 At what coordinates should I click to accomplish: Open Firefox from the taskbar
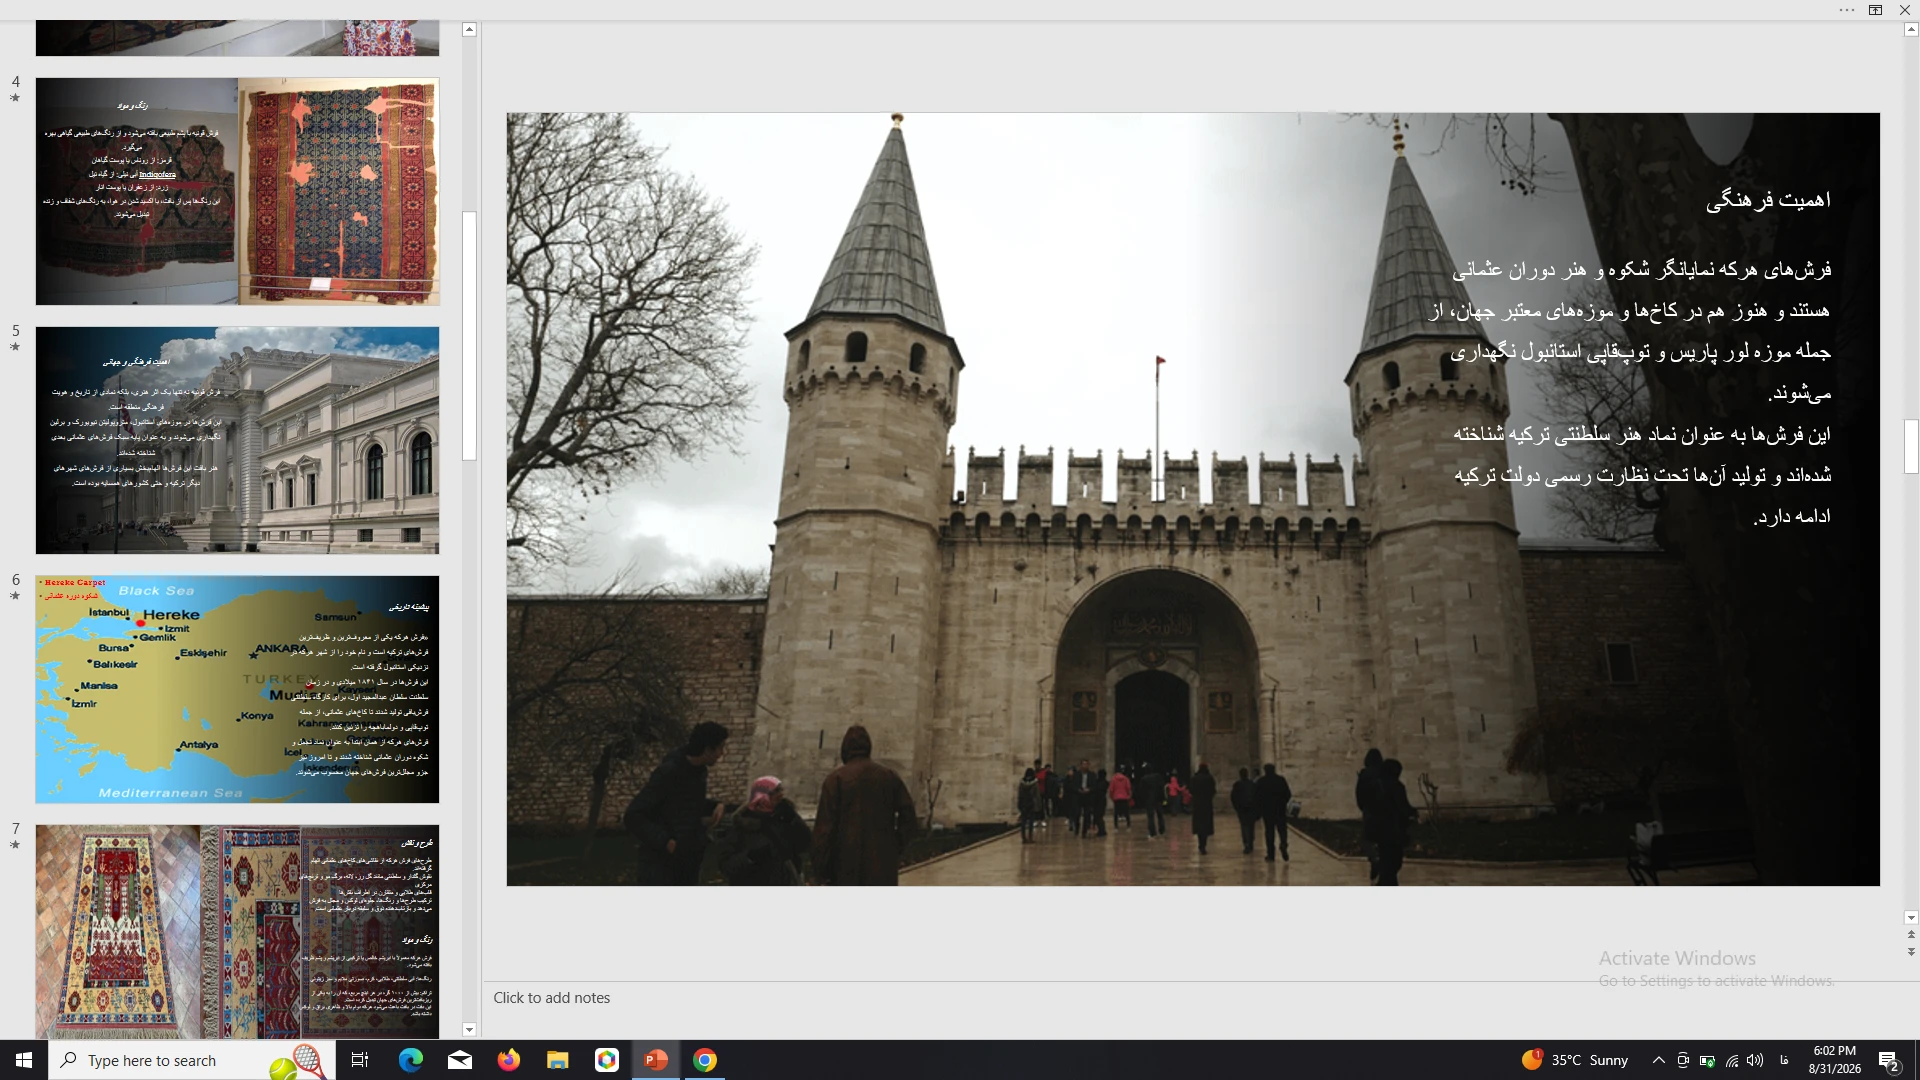click(x=508, y=1060)
